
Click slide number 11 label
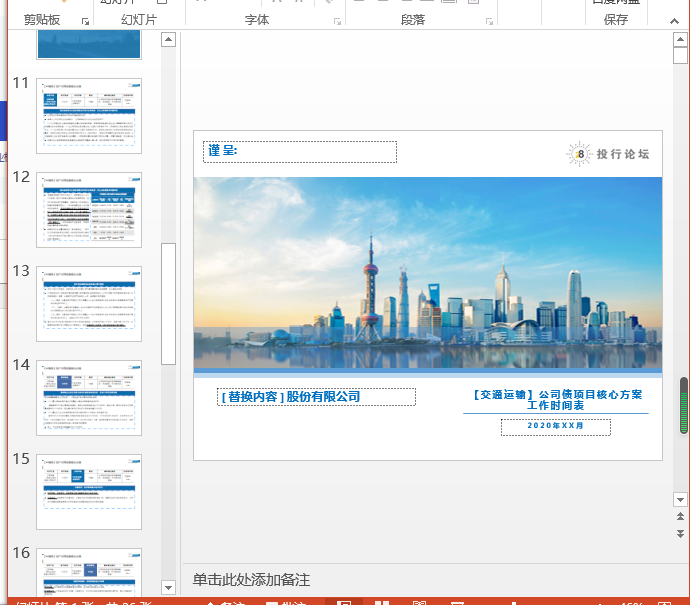click(x=21, y=83)
